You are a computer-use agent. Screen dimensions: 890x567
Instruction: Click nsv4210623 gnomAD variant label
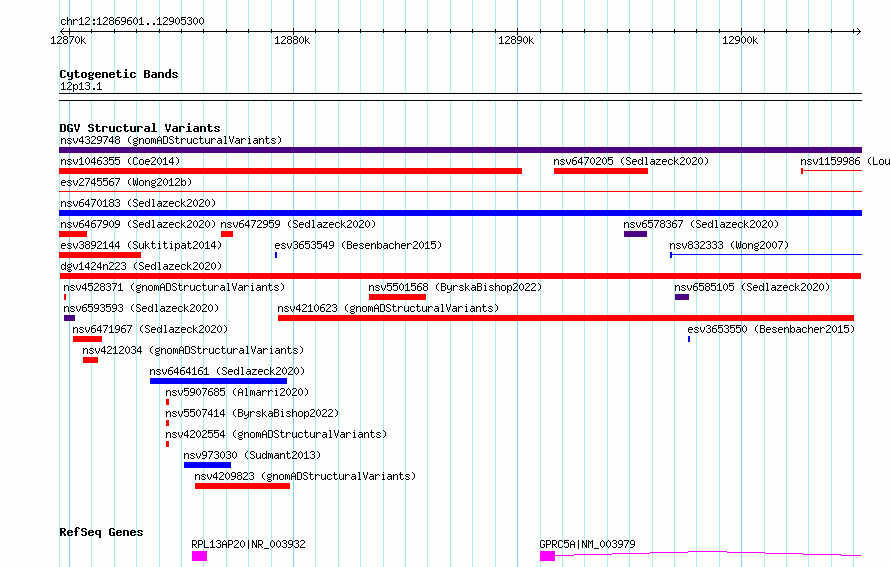click(388, 308)
